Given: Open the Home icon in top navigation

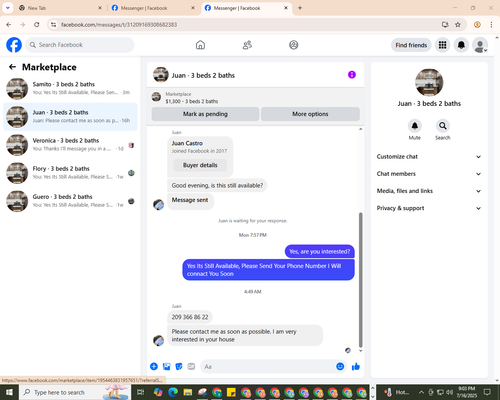Looking at the screenshot, I should point(200,45).
